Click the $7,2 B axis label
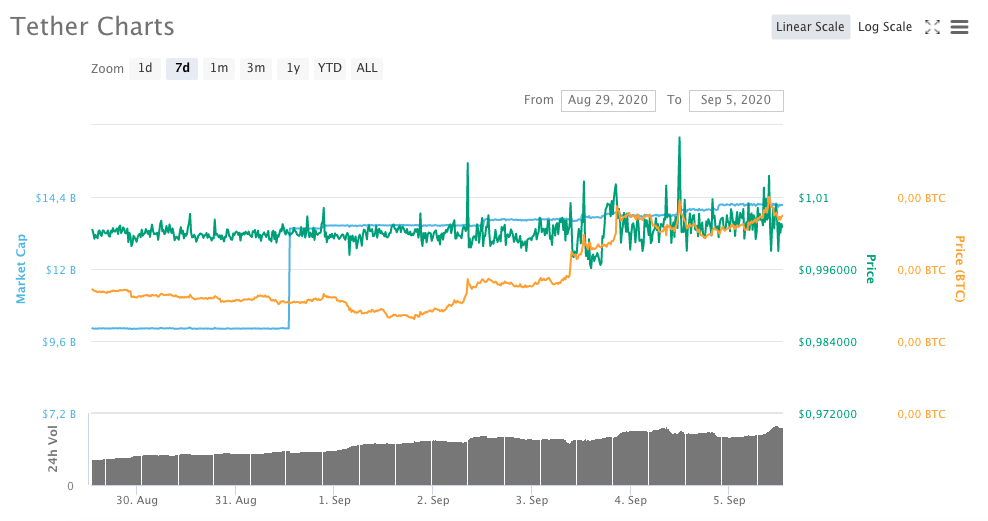Viewport: 988px width, 521px height. (59, 414)
